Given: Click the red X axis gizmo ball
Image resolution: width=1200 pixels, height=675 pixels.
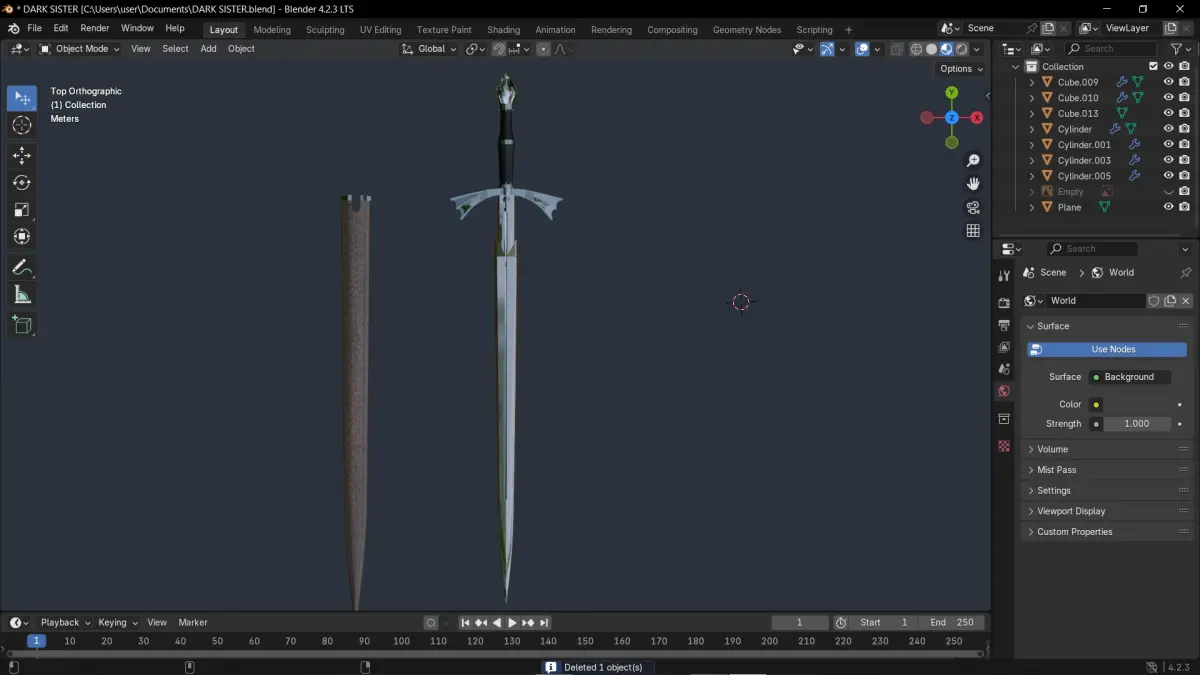Looking at the screenshot, I should (977, 117).
